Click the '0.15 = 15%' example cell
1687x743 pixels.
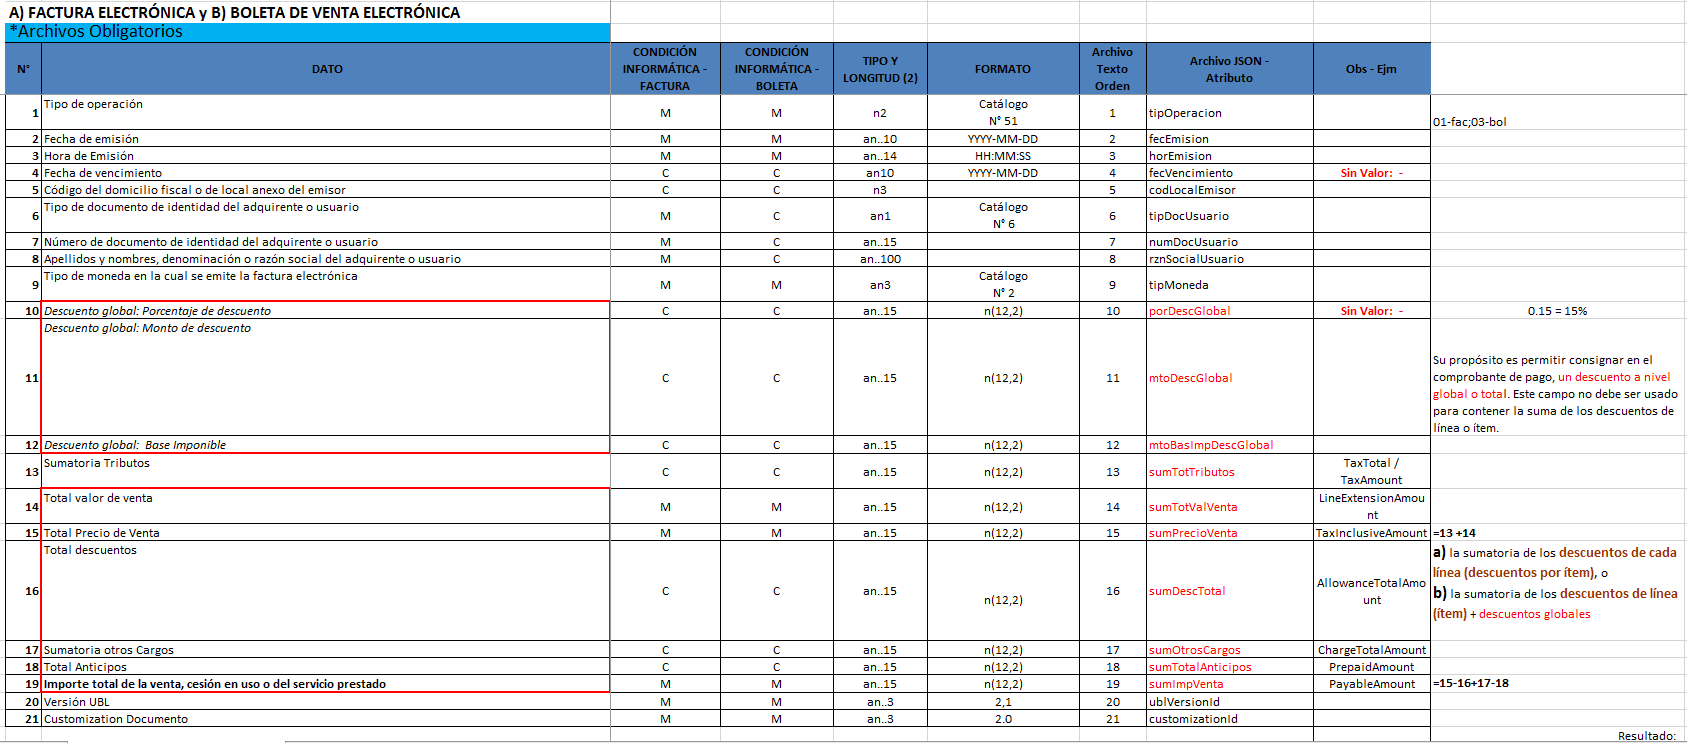pyautogui.click(x=1558, y=311)
